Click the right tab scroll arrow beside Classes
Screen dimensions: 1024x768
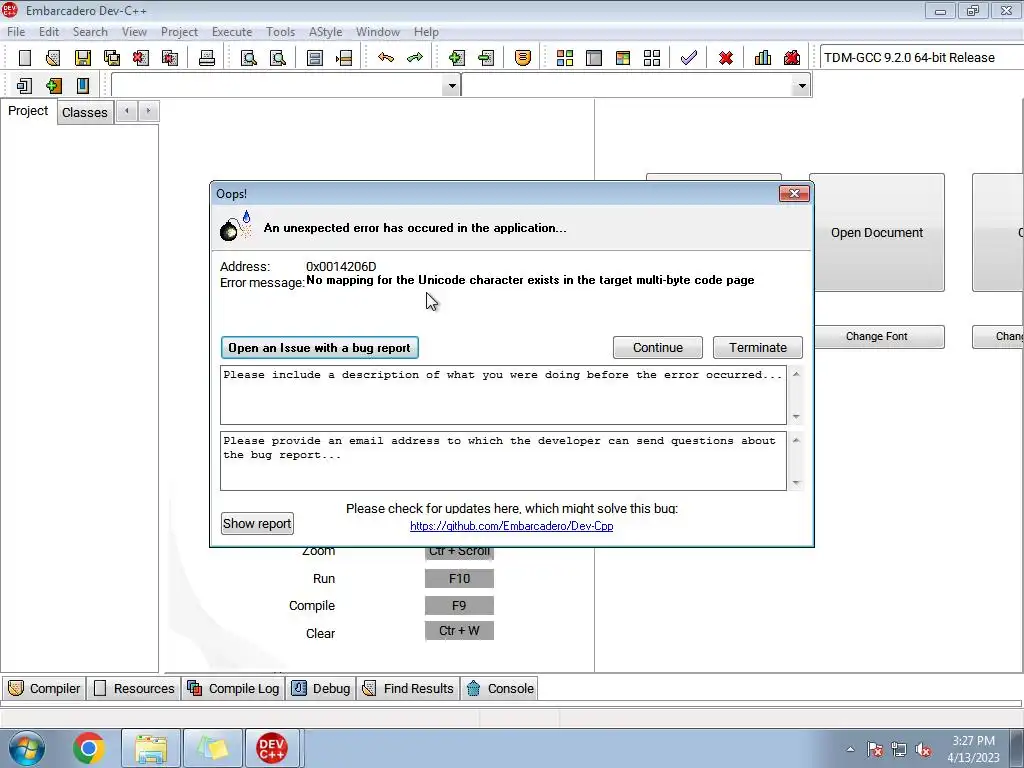148,111
